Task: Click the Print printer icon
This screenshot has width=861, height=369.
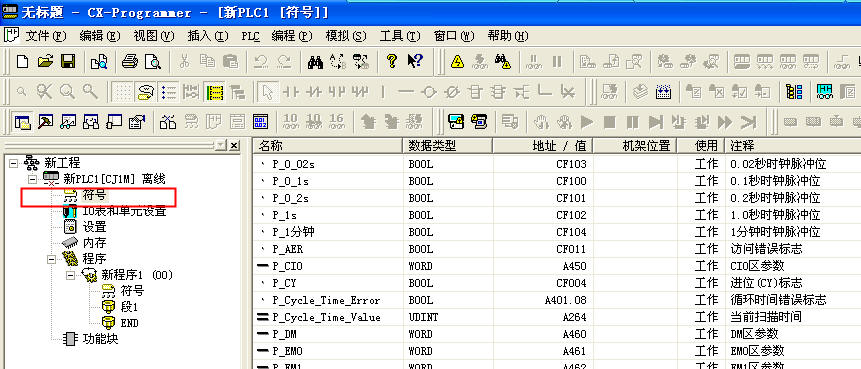Action: pos(130,61)
